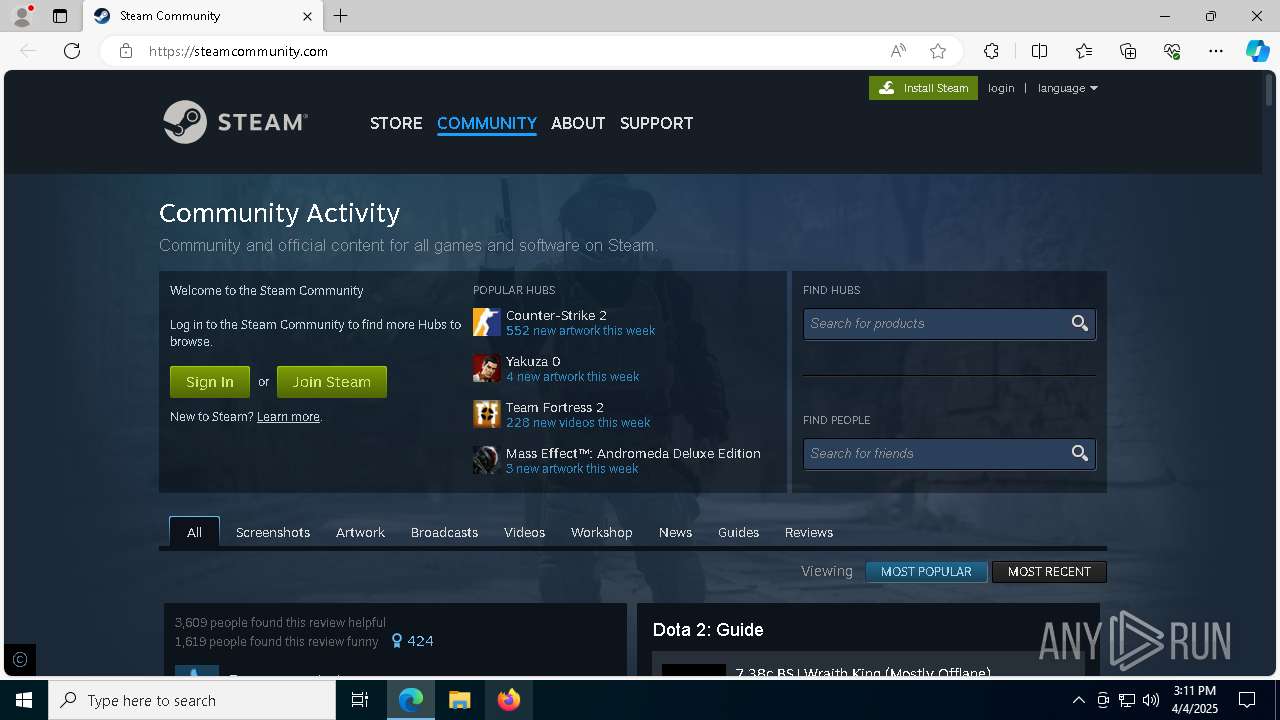Open browser Extensions puzzle icon
The width and height of the screenshot is (1280, 720).
coord(991,51)
